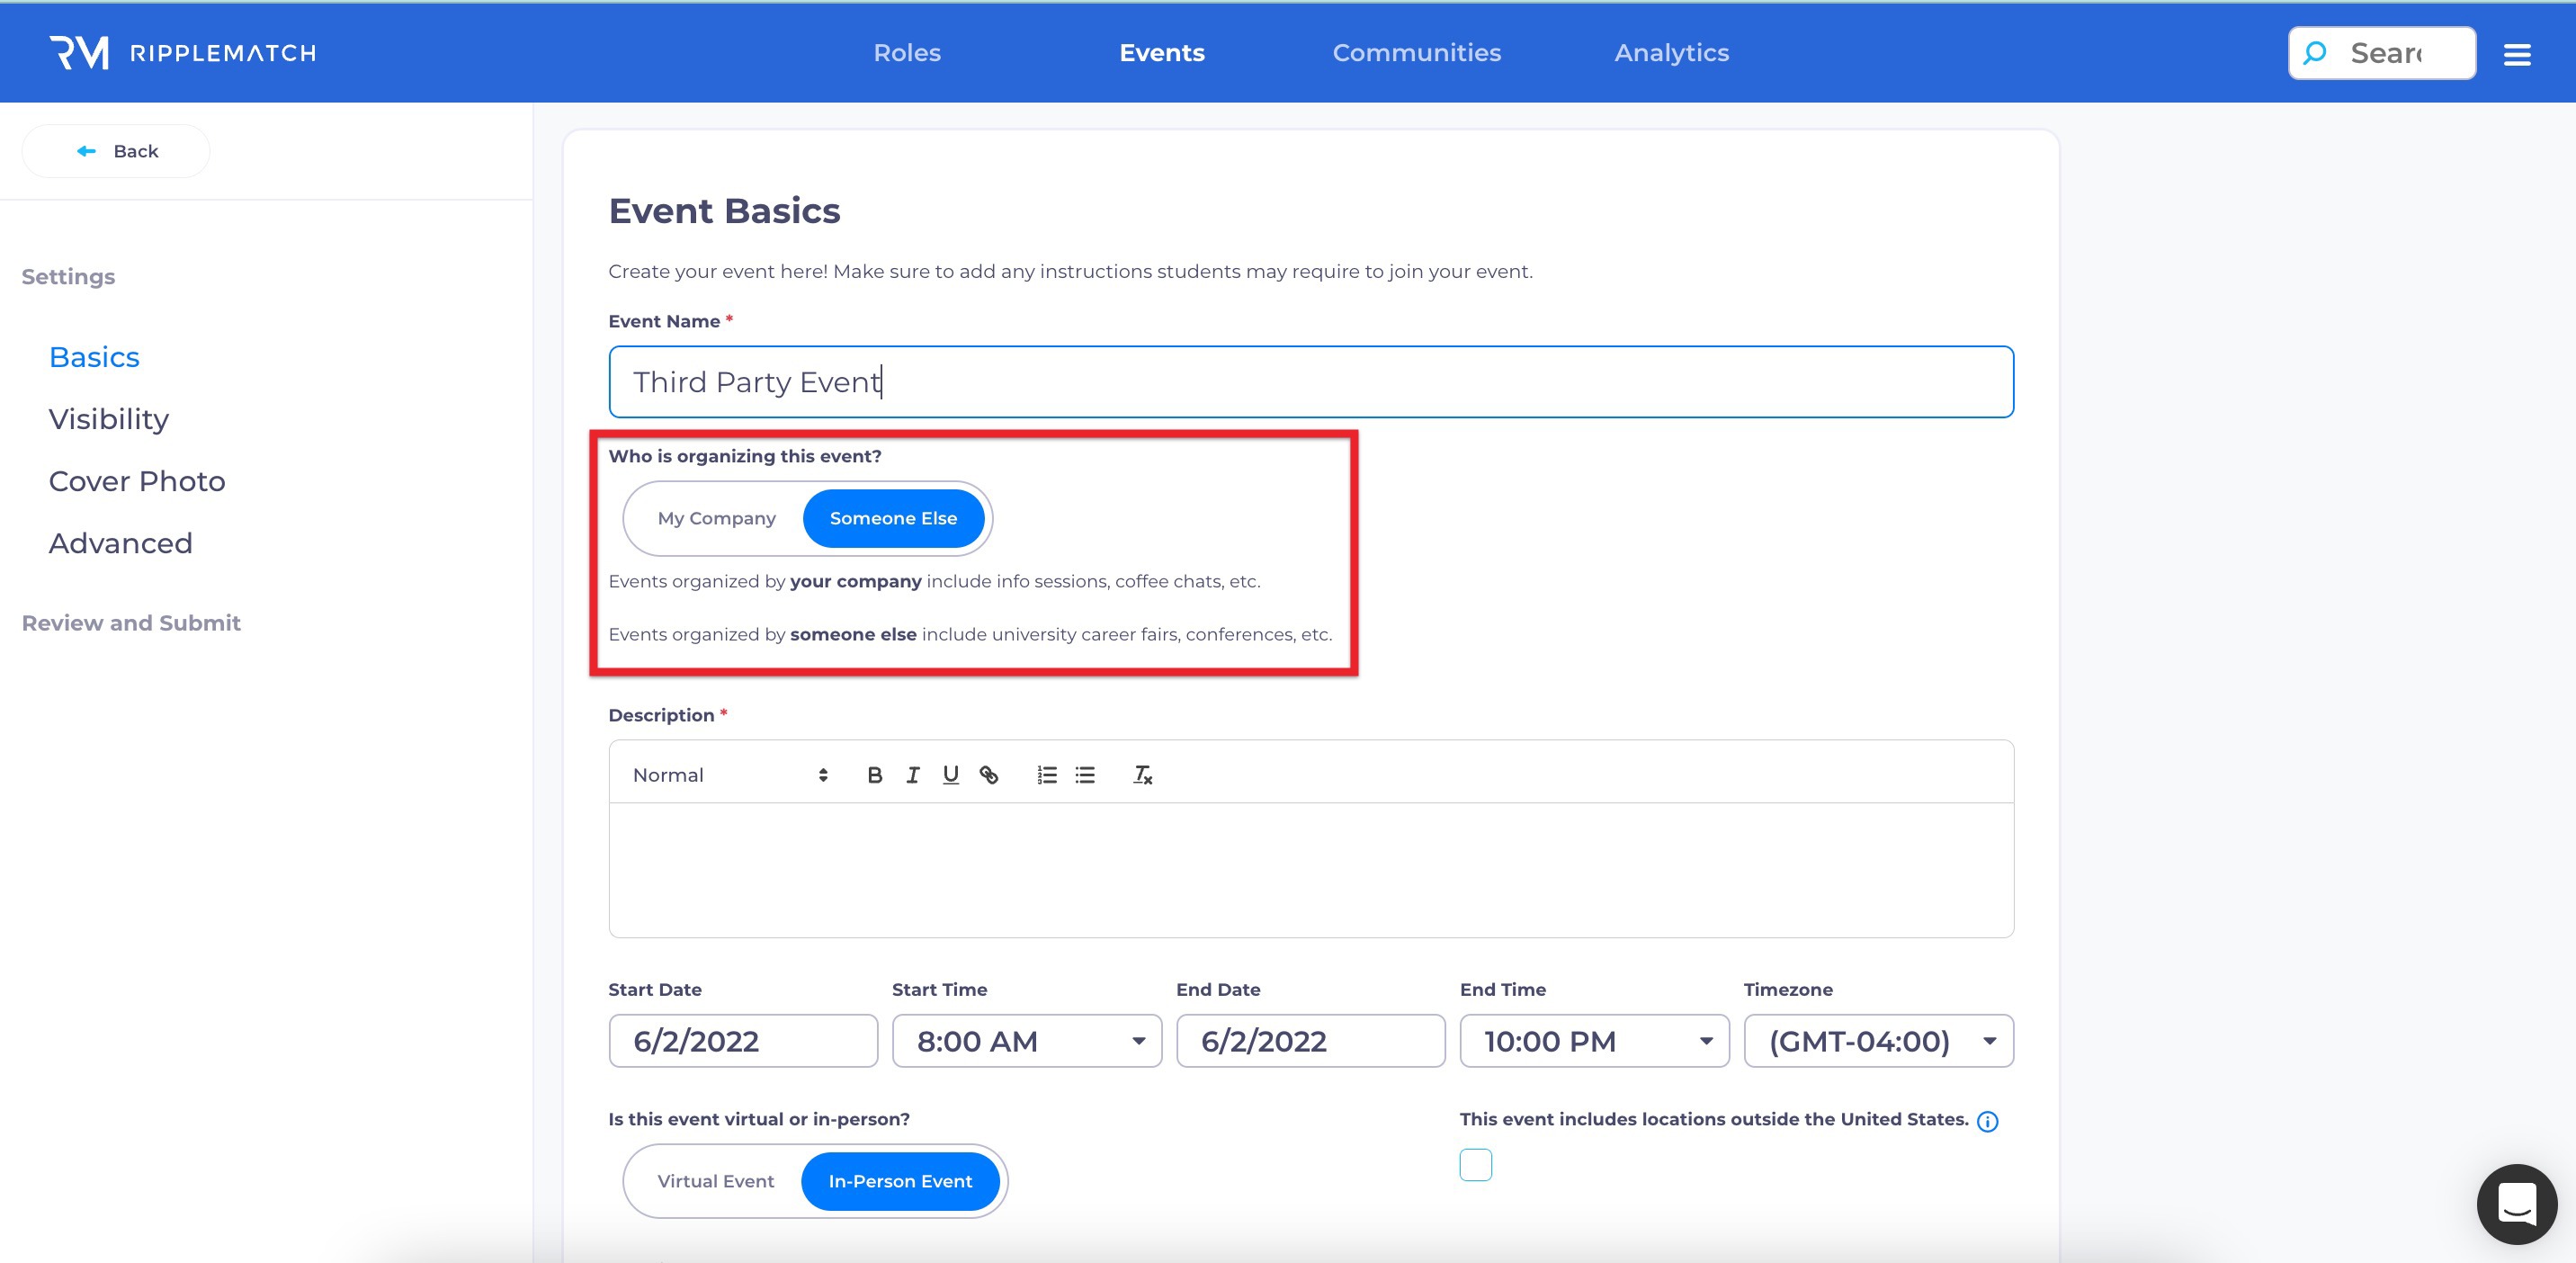The height and width of the screenshot is (1263, 2576).
Task: Click the Back button
Action: (x=116, y=151)
